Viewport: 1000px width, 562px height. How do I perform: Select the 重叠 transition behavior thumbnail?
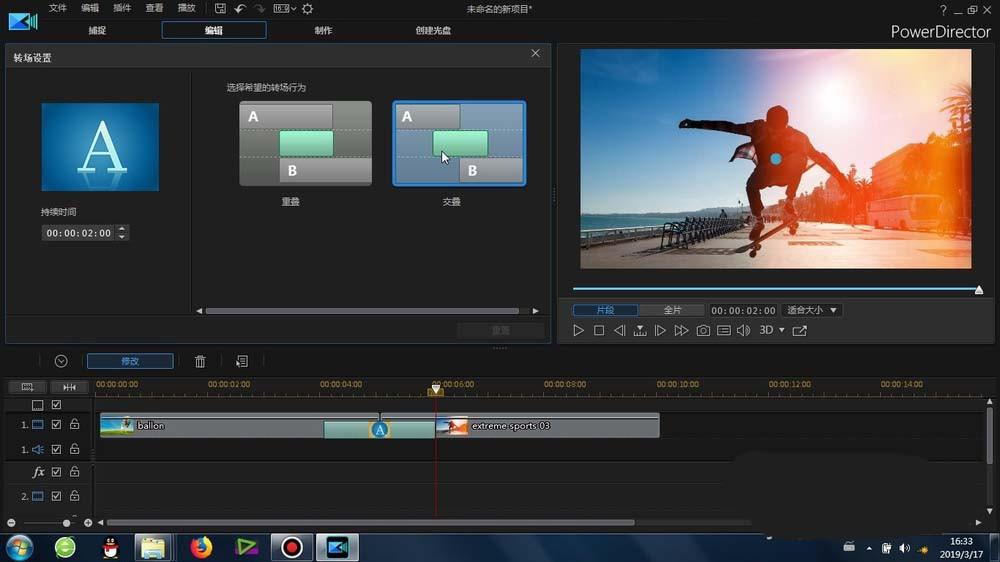(305, 143)
